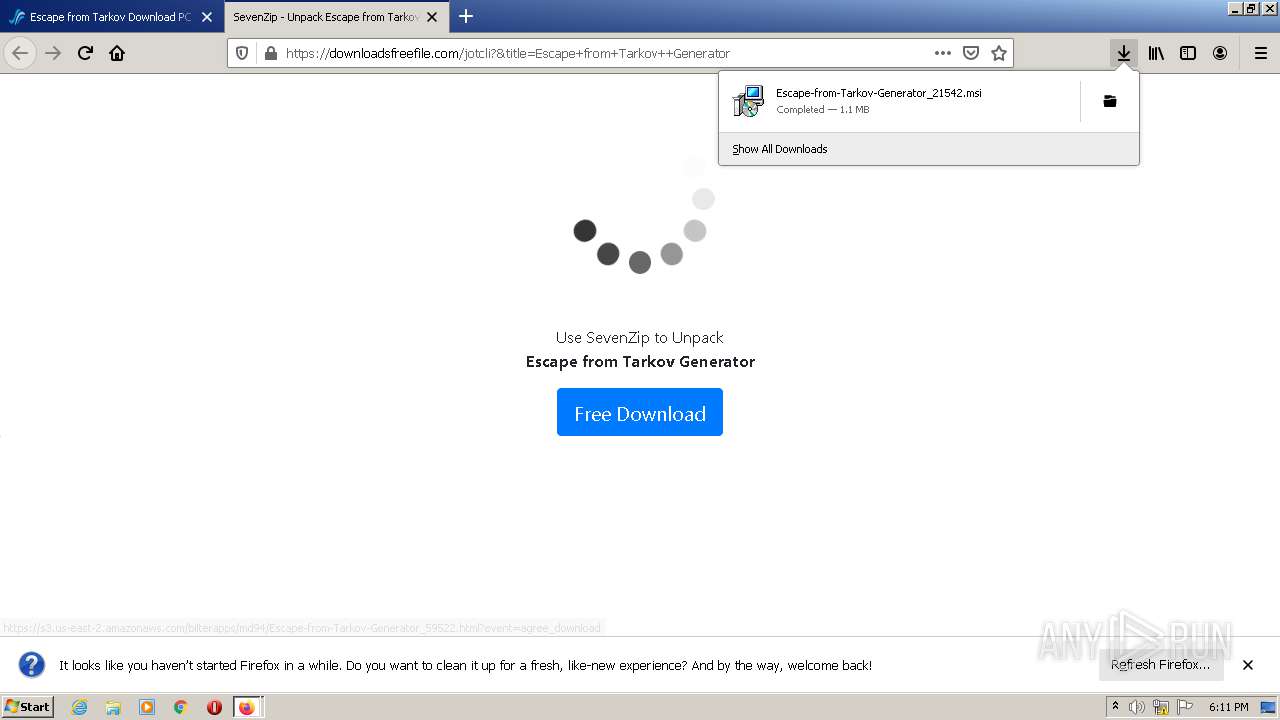Open media player taskbar icon
This screenshot has height=720, width=1280.
[x=147, y=707]
